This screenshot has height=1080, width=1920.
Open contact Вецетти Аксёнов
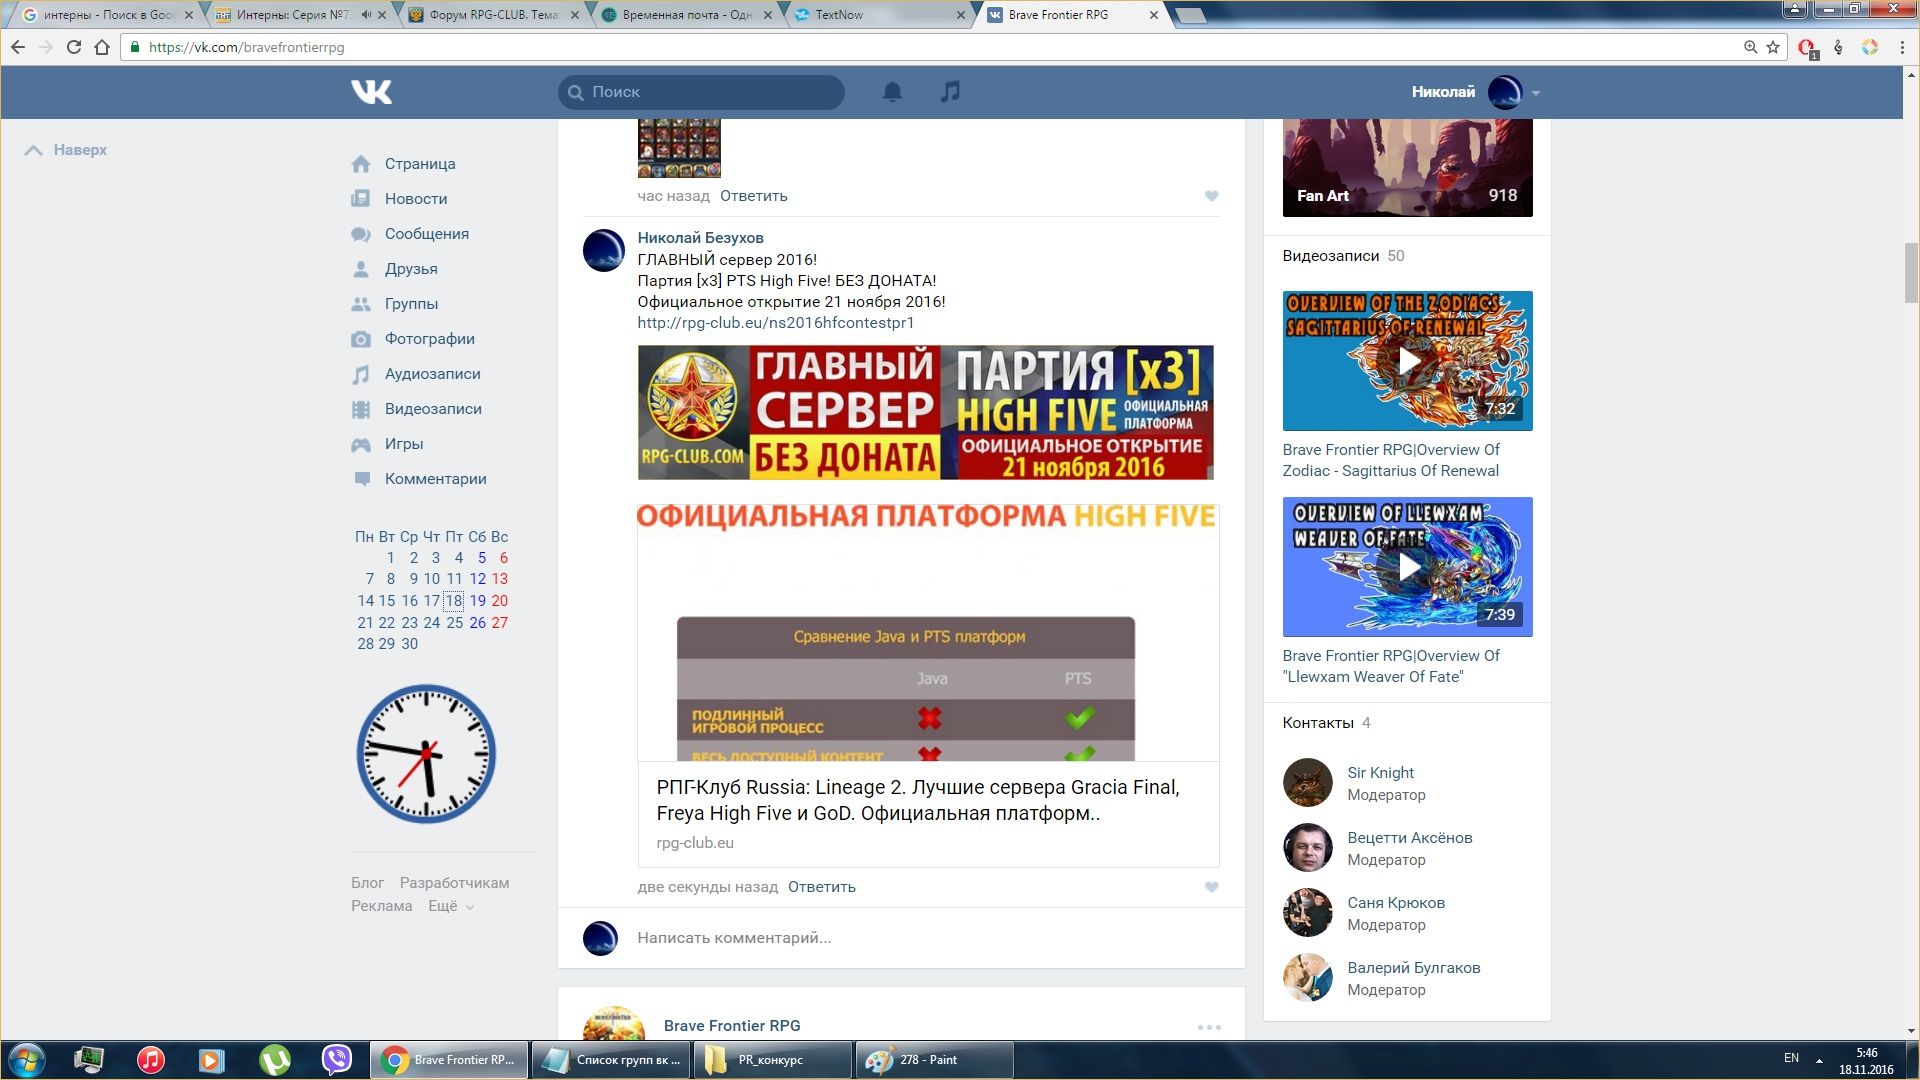(x=1409, y=837)
